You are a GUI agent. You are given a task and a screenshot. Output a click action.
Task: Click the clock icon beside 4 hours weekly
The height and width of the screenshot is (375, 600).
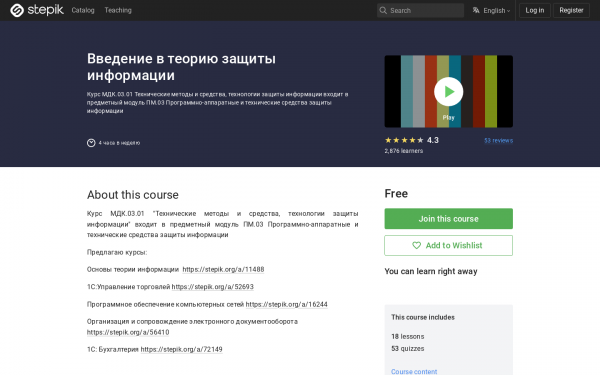coord(91,143)
